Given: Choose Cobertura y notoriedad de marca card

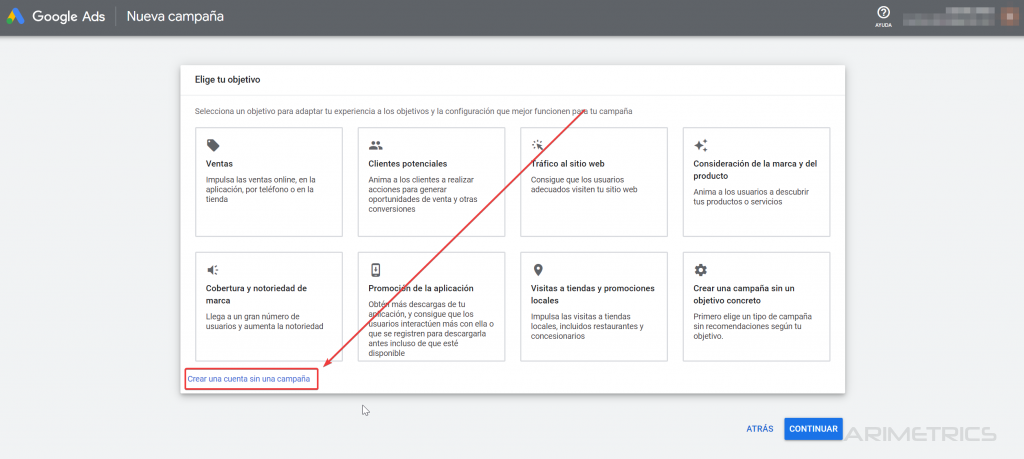Looking at the screenshot, I should coord(269,306).
